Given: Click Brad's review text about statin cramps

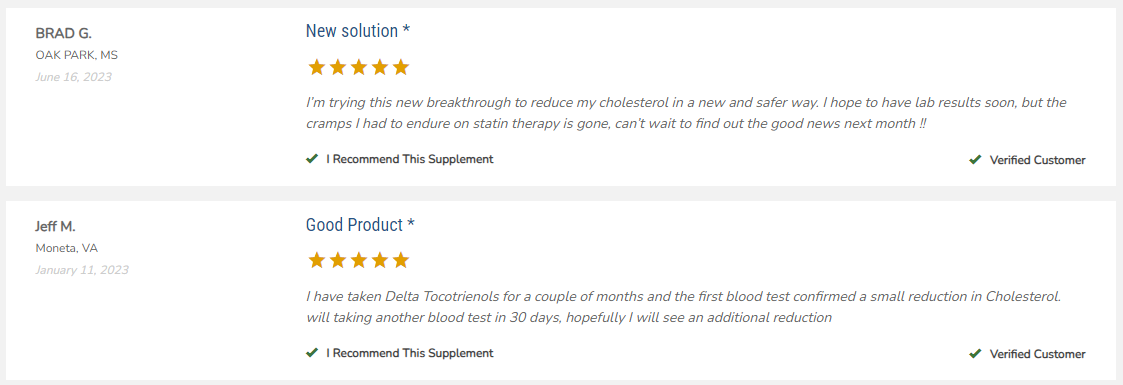Looking at the screenshot, I should (x=686, y=113).
